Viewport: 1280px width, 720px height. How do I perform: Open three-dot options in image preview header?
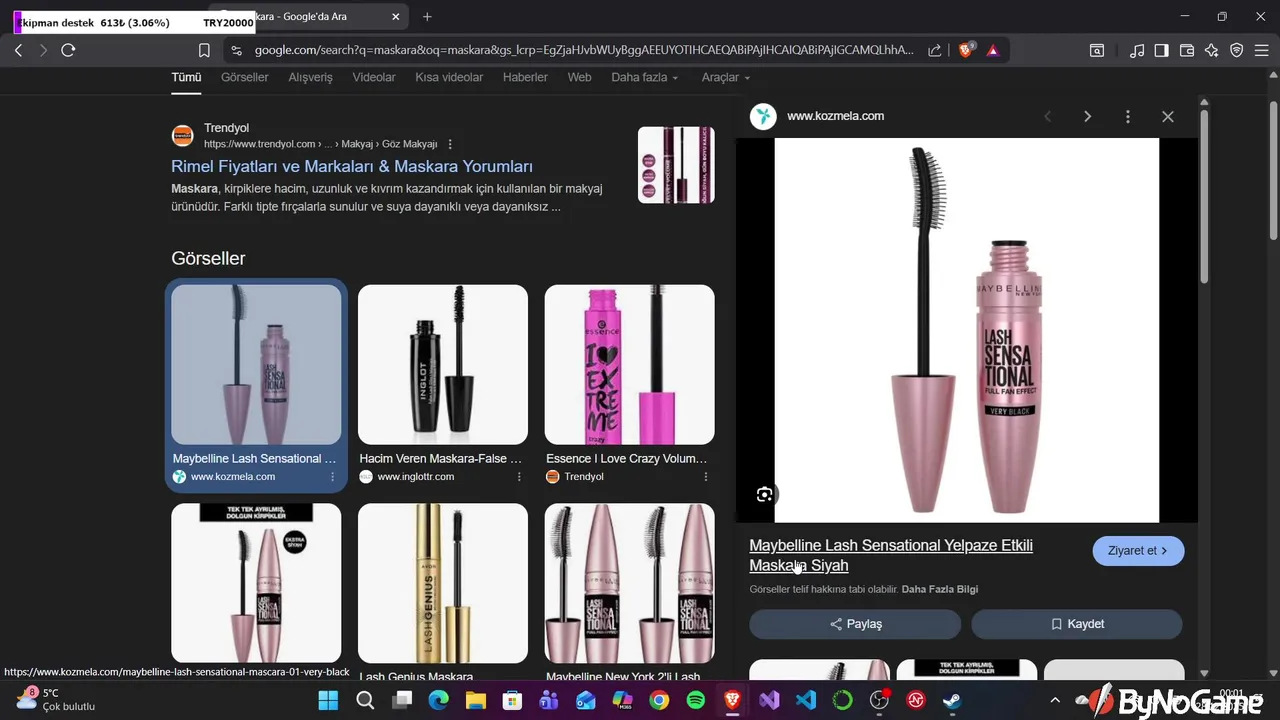[x=1127, y=116]
